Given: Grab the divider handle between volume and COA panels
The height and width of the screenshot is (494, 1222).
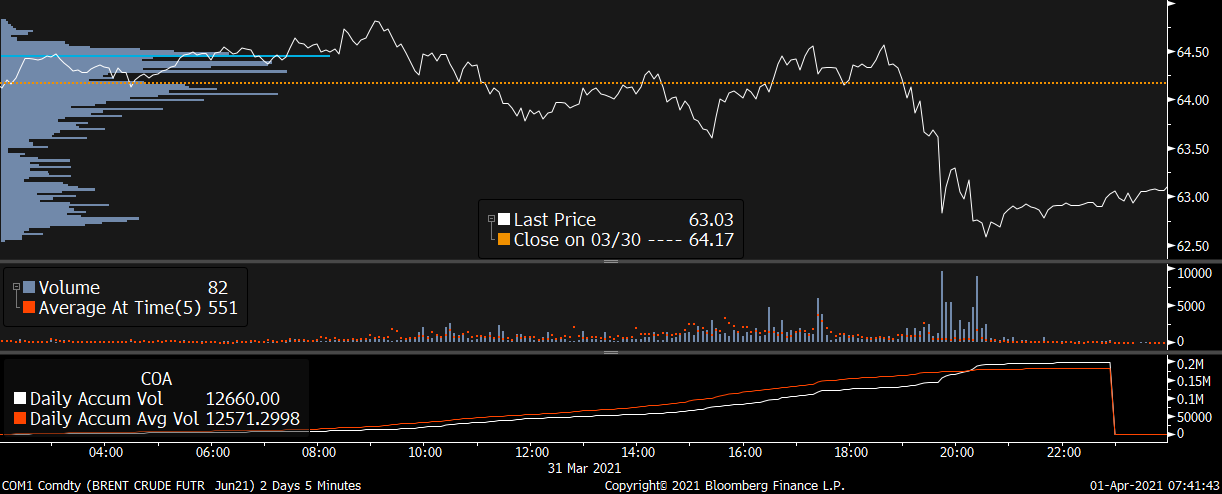Looking at the screenshot, I should pyautogui.click(x=611, y=351).
